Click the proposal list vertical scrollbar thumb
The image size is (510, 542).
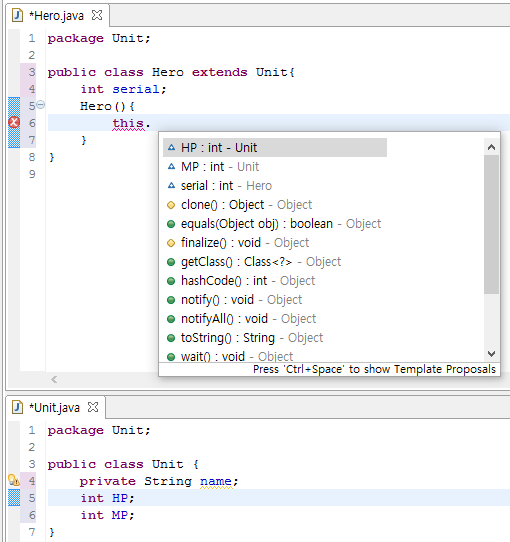(x=491, y=224)
